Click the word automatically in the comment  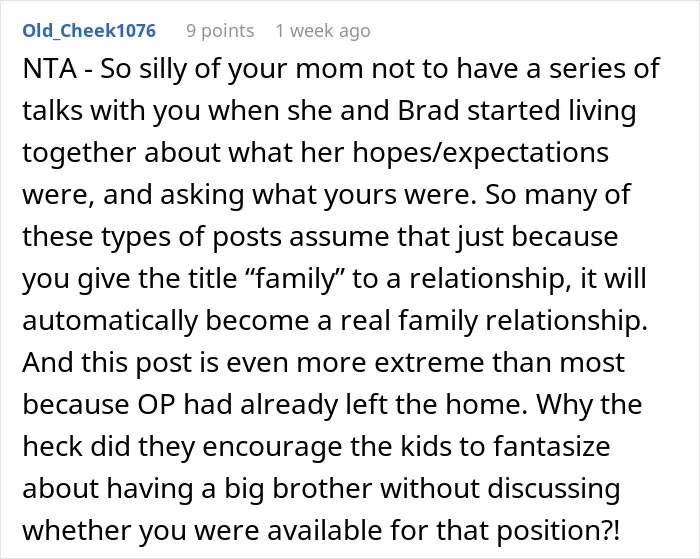pos(110,322)
